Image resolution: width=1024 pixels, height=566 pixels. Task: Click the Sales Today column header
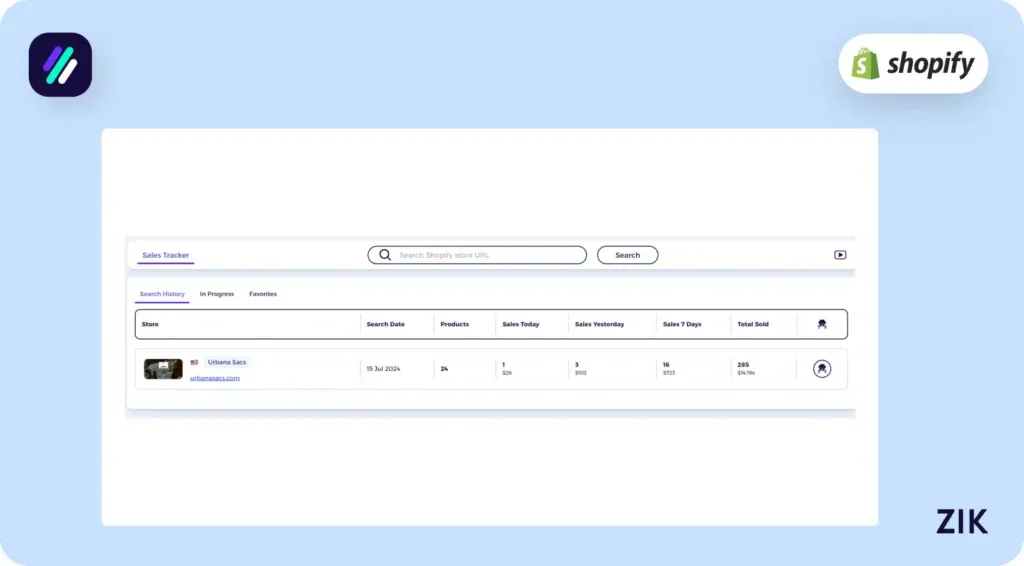(520, 324)
